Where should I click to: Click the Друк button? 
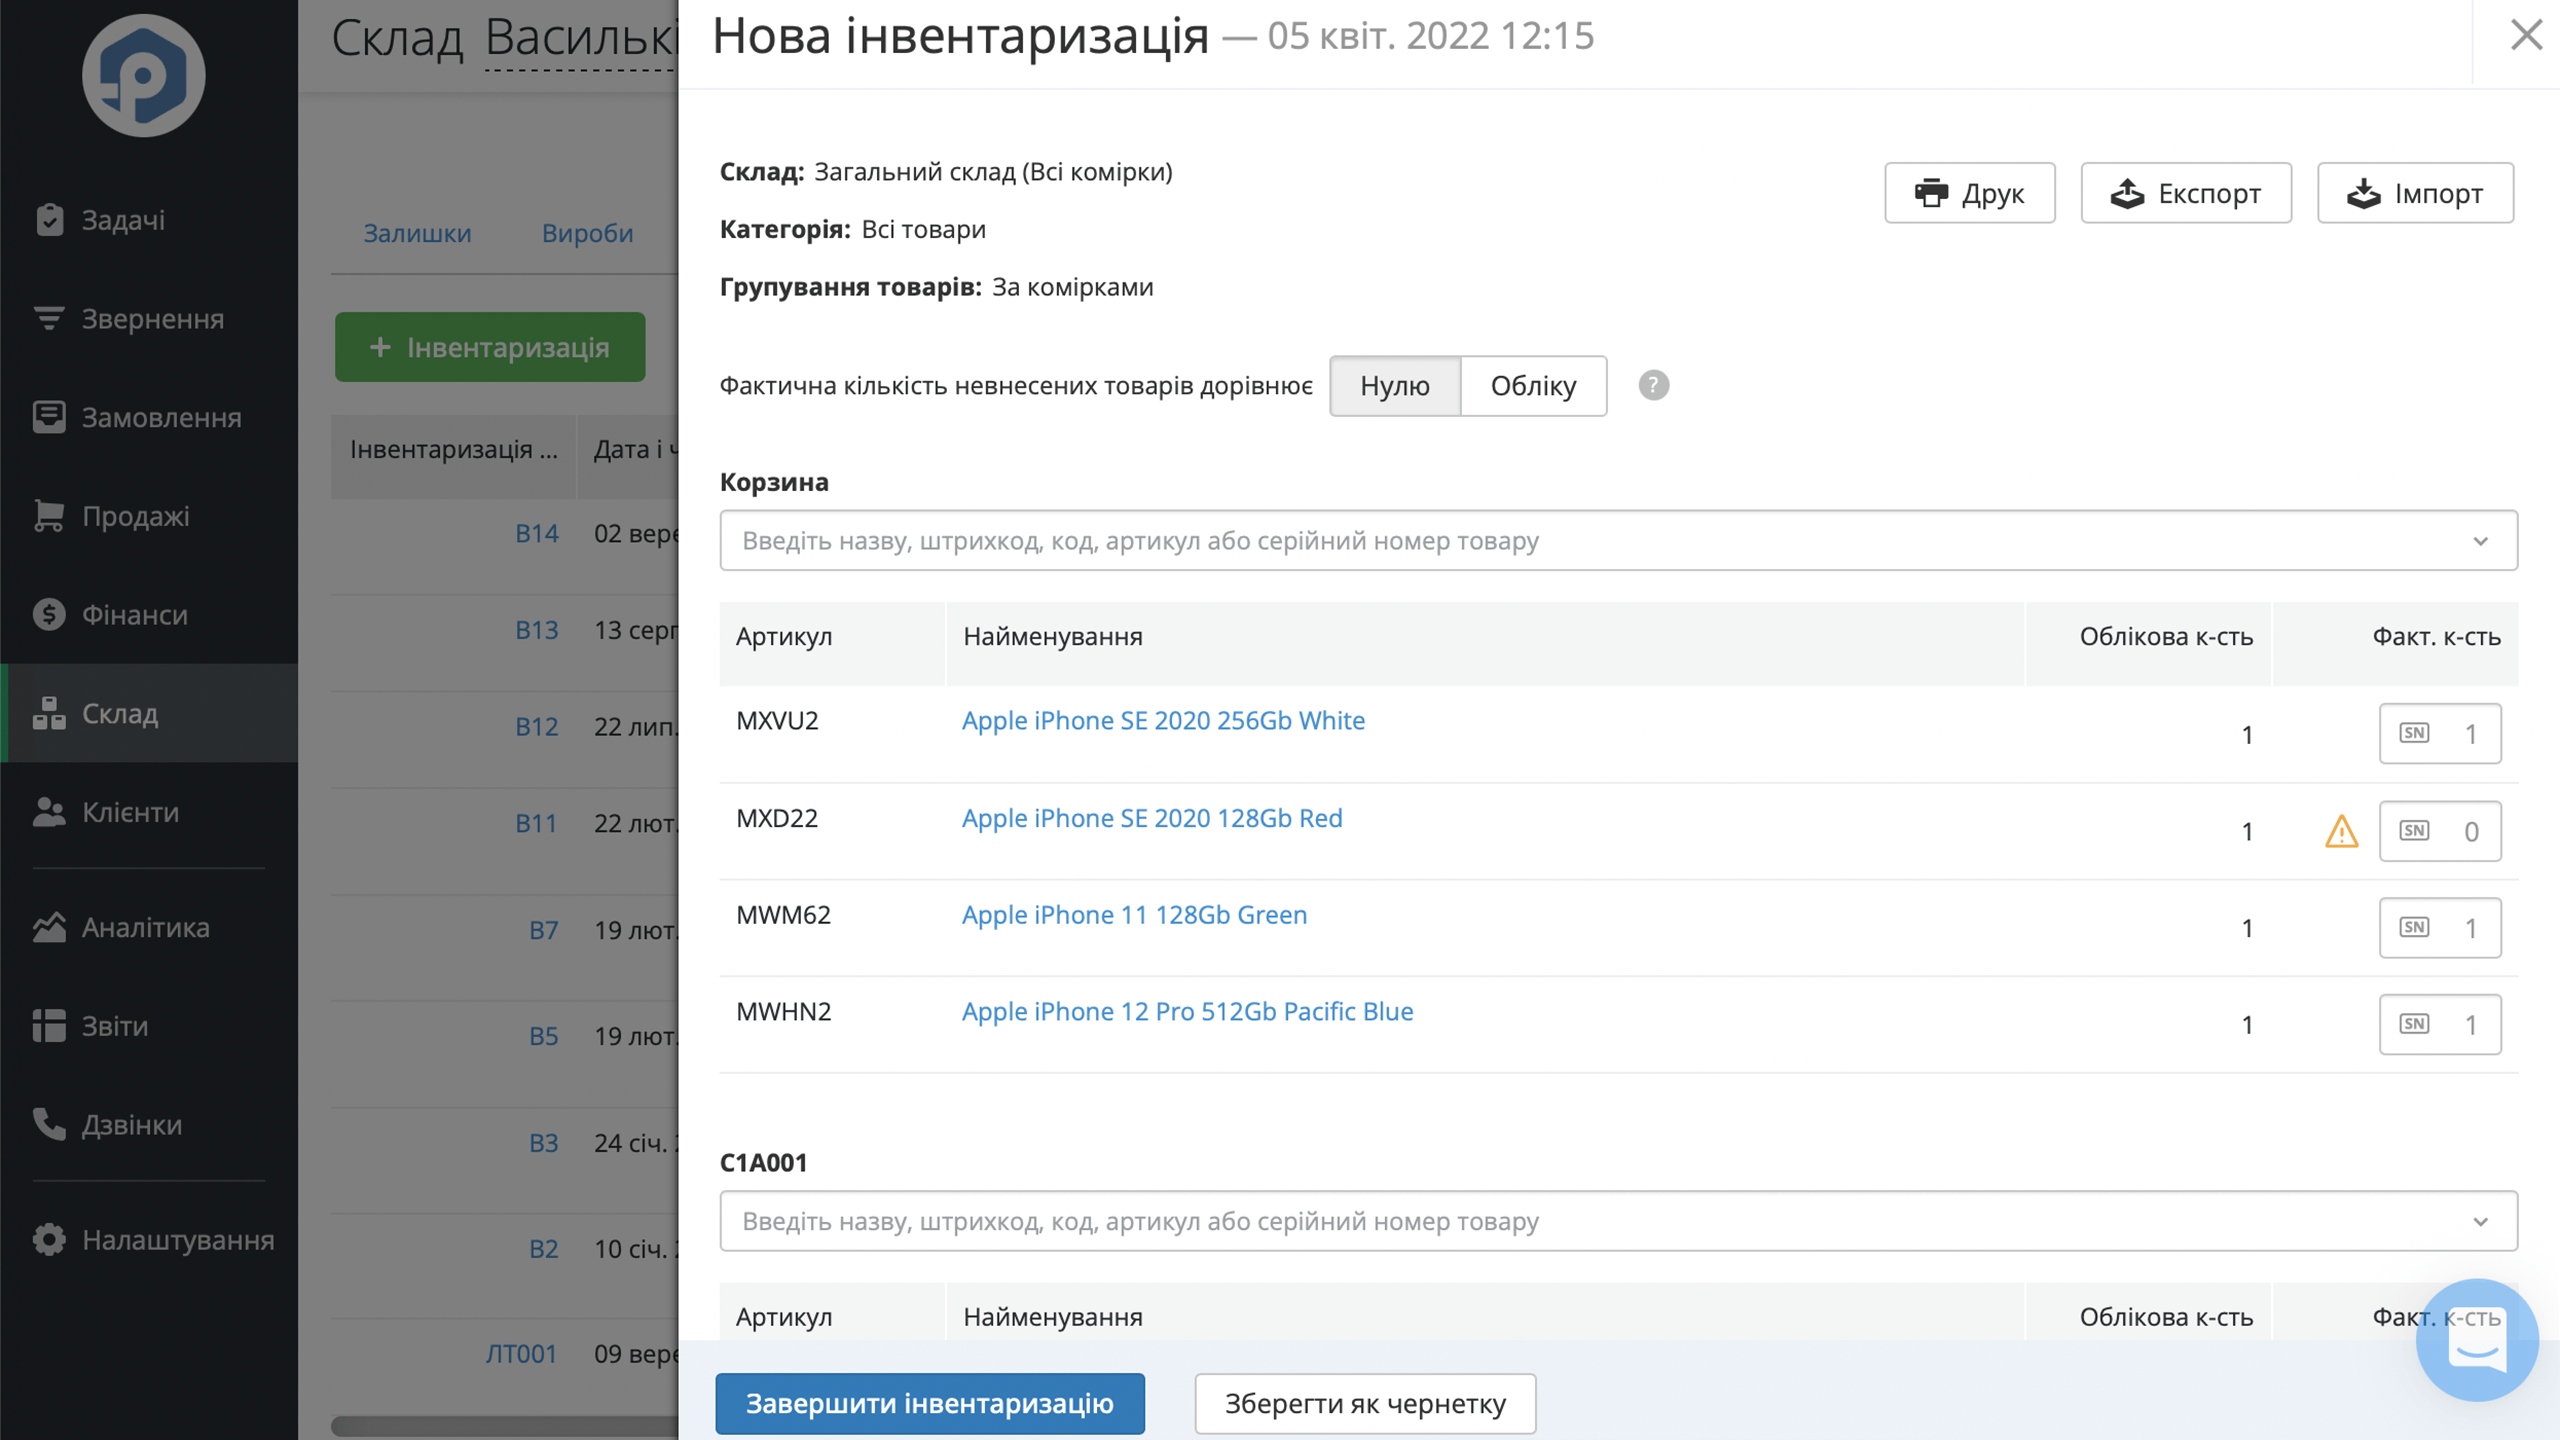[1969, 193]
